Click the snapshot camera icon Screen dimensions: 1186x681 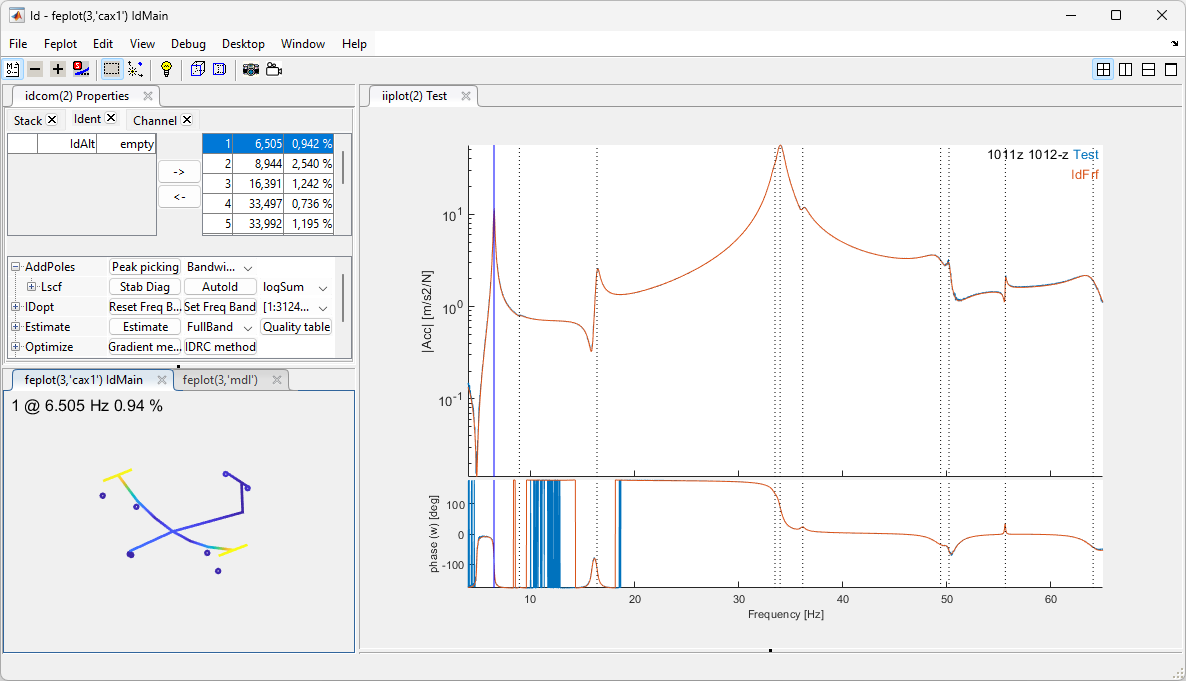pos(250,69)
